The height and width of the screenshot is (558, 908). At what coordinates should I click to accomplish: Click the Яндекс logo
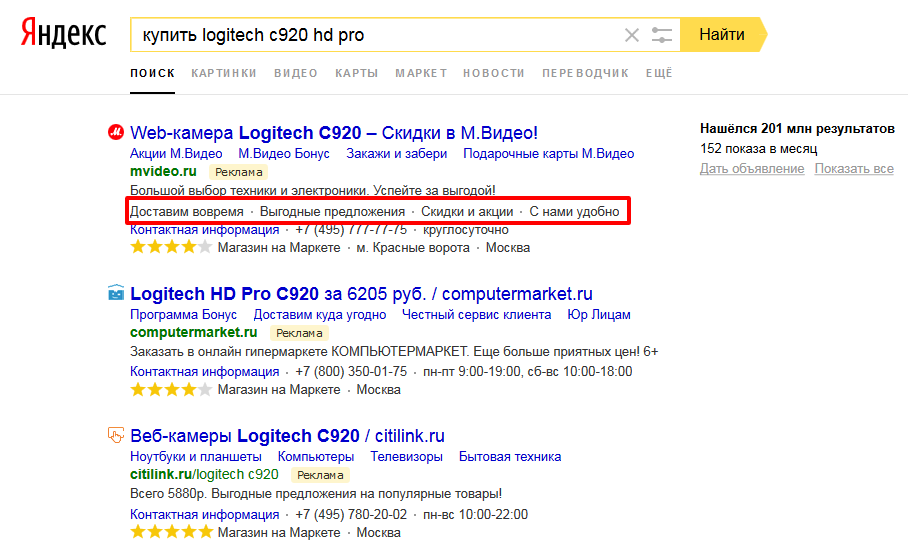[x=64, y=33]
